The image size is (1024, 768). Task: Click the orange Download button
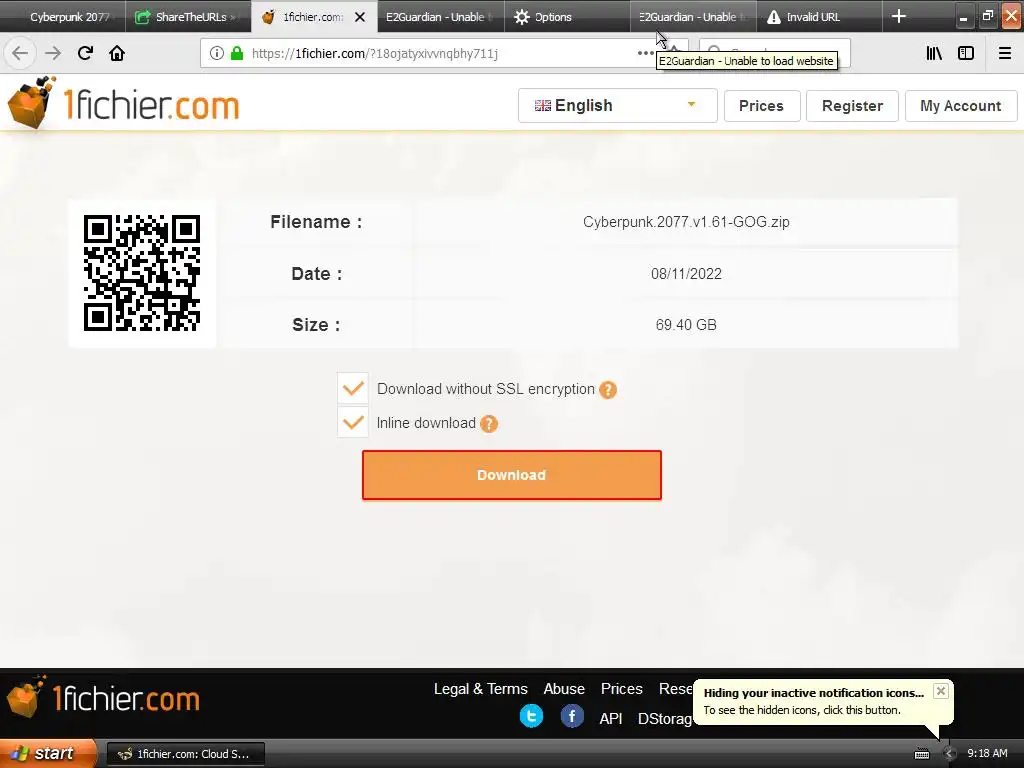pyautogui.click(x=511, y=475)
